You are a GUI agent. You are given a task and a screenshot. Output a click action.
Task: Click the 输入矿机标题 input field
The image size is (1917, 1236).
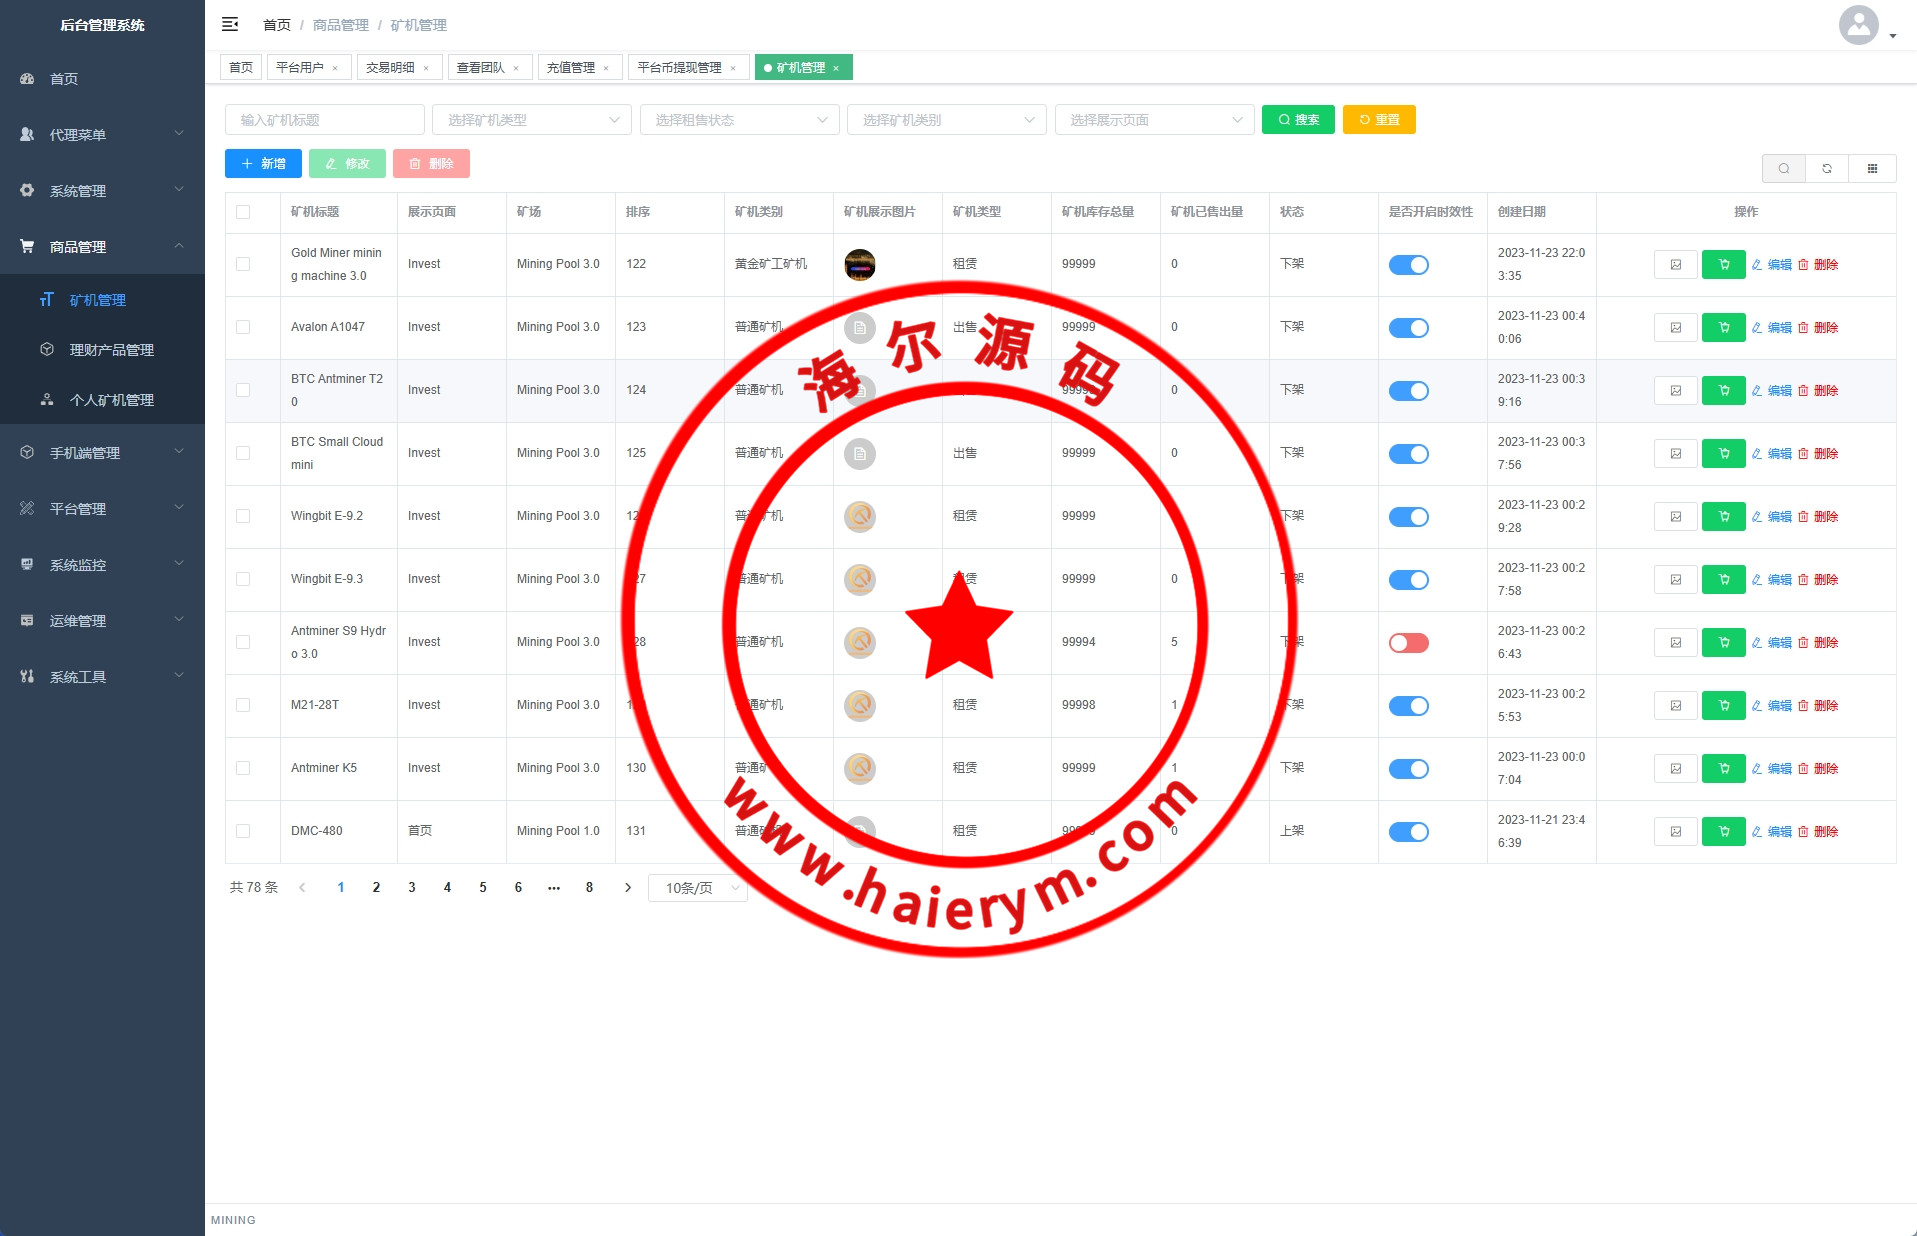pos(324,120)
